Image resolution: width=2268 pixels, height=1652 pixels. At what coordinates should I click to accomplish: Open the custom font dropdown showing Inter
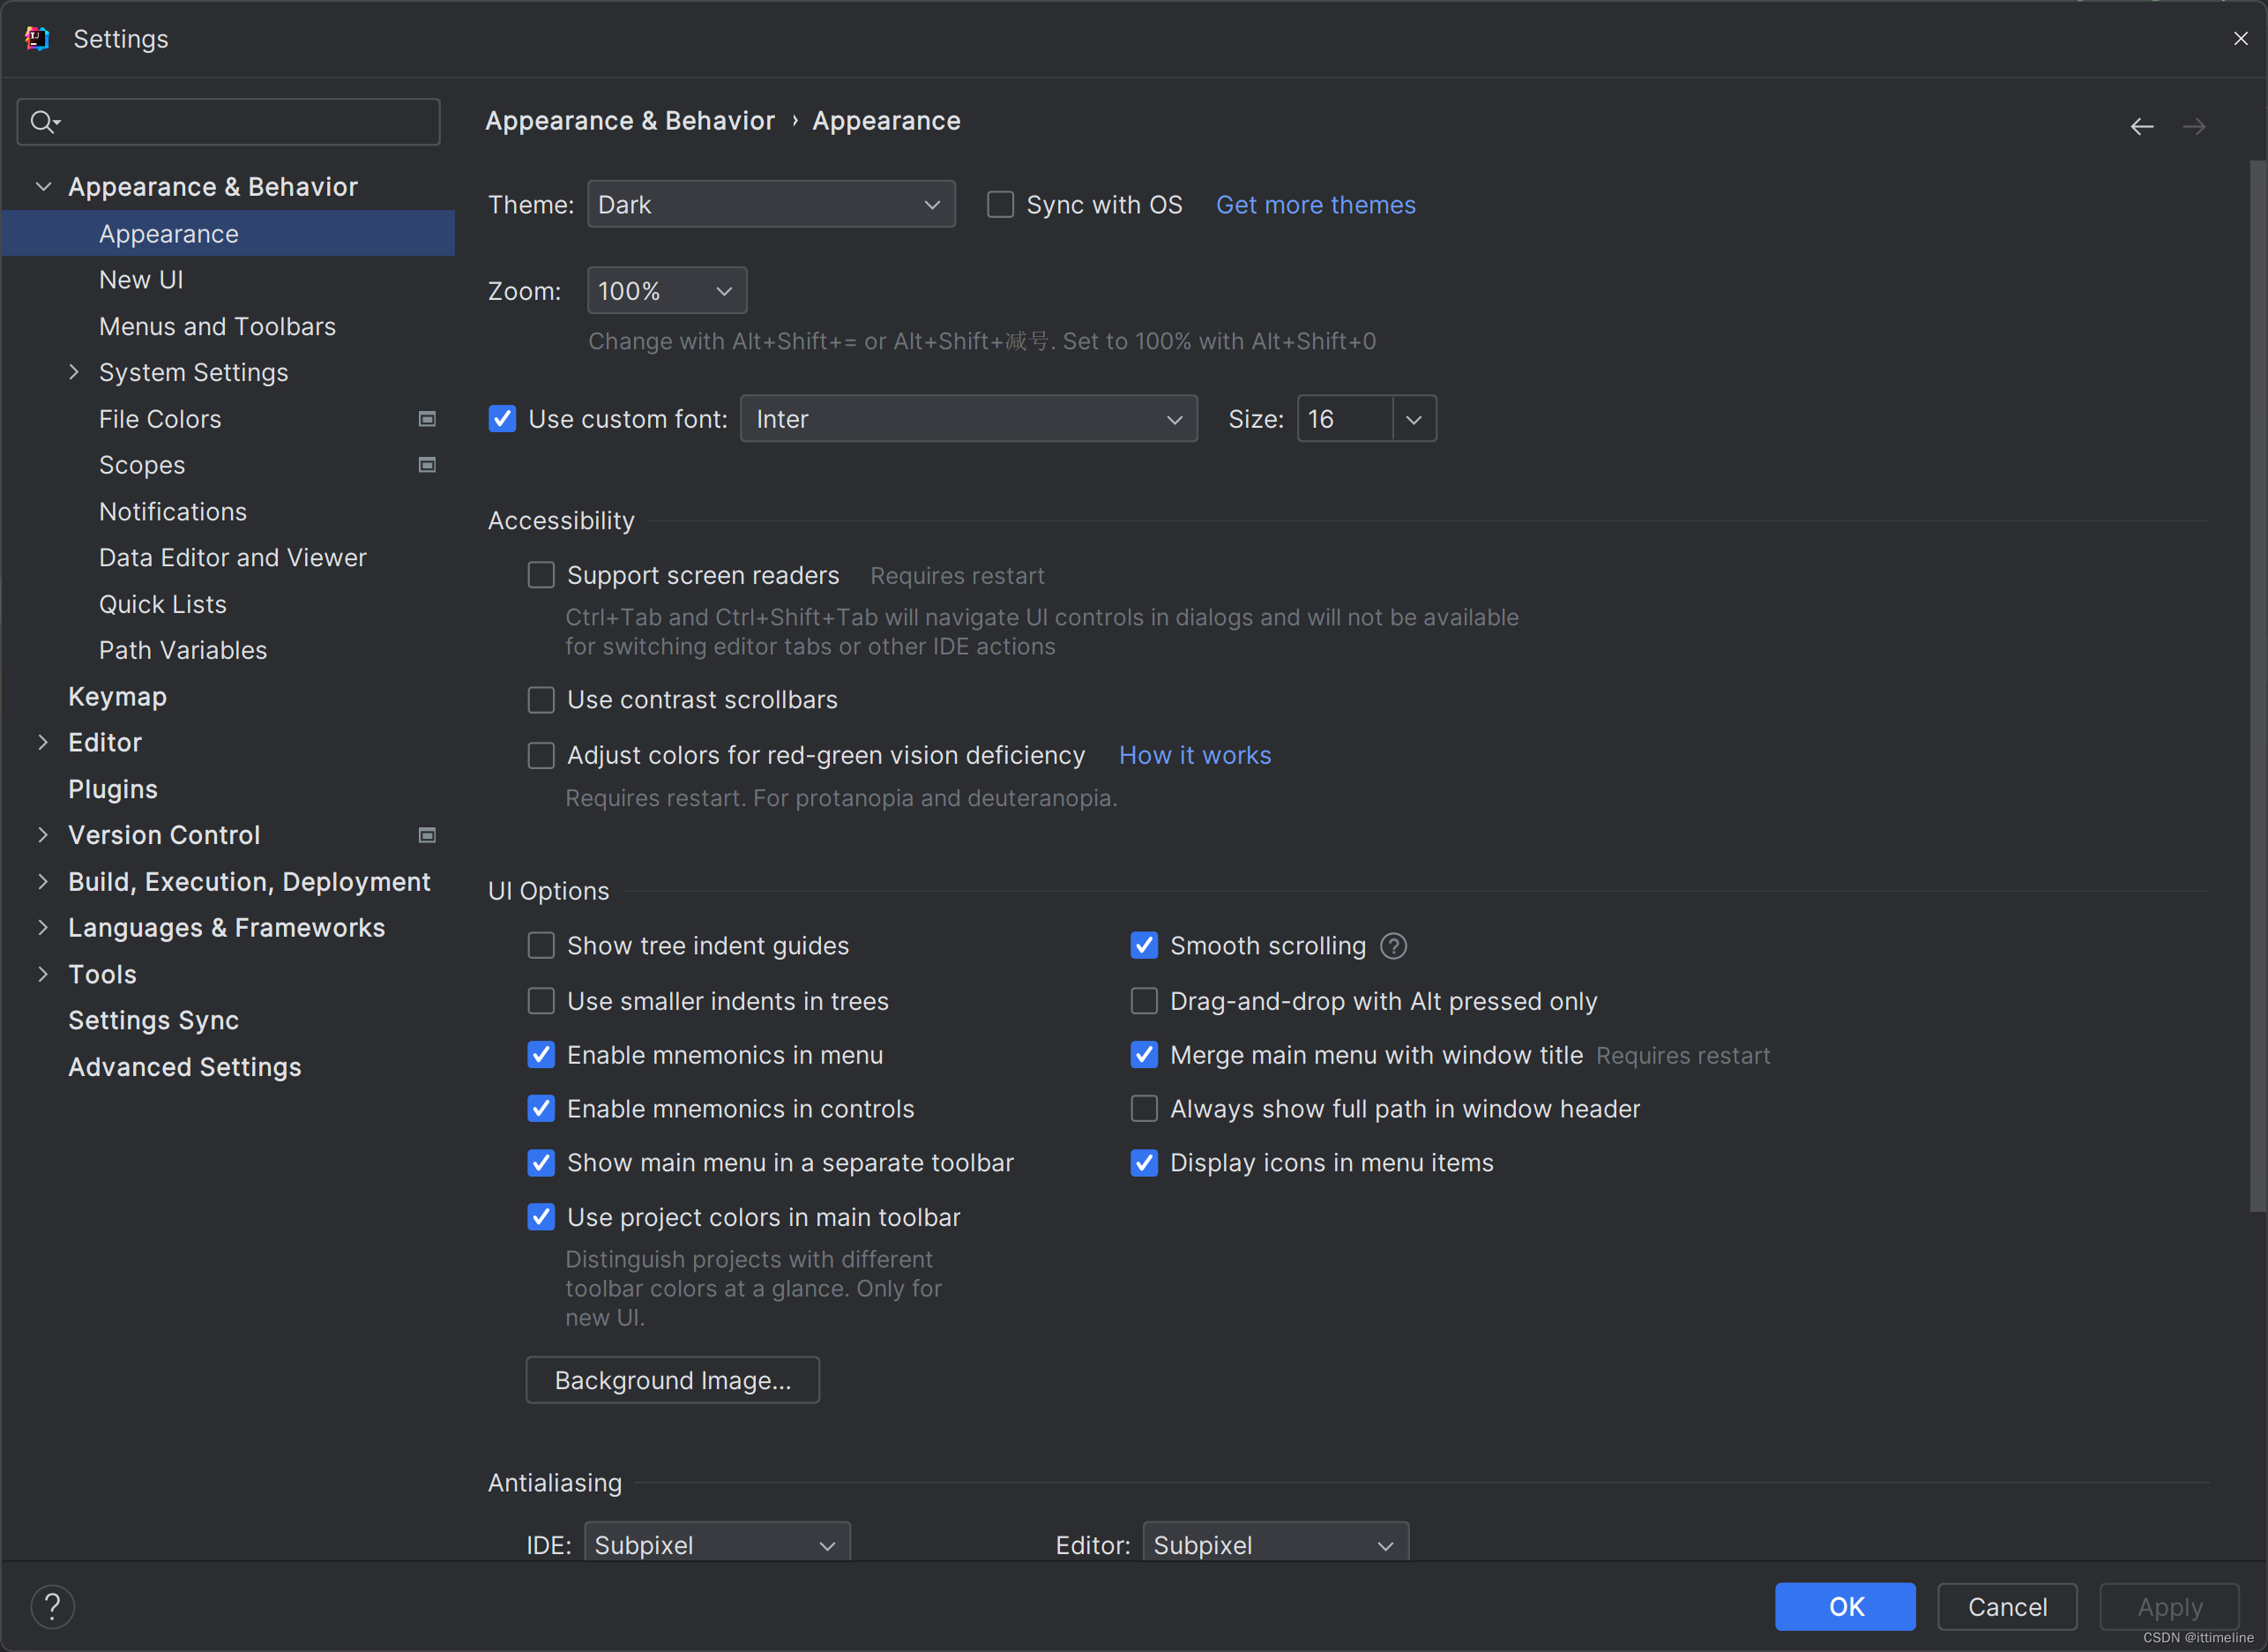pyautogui.click(x=969, y=419)
